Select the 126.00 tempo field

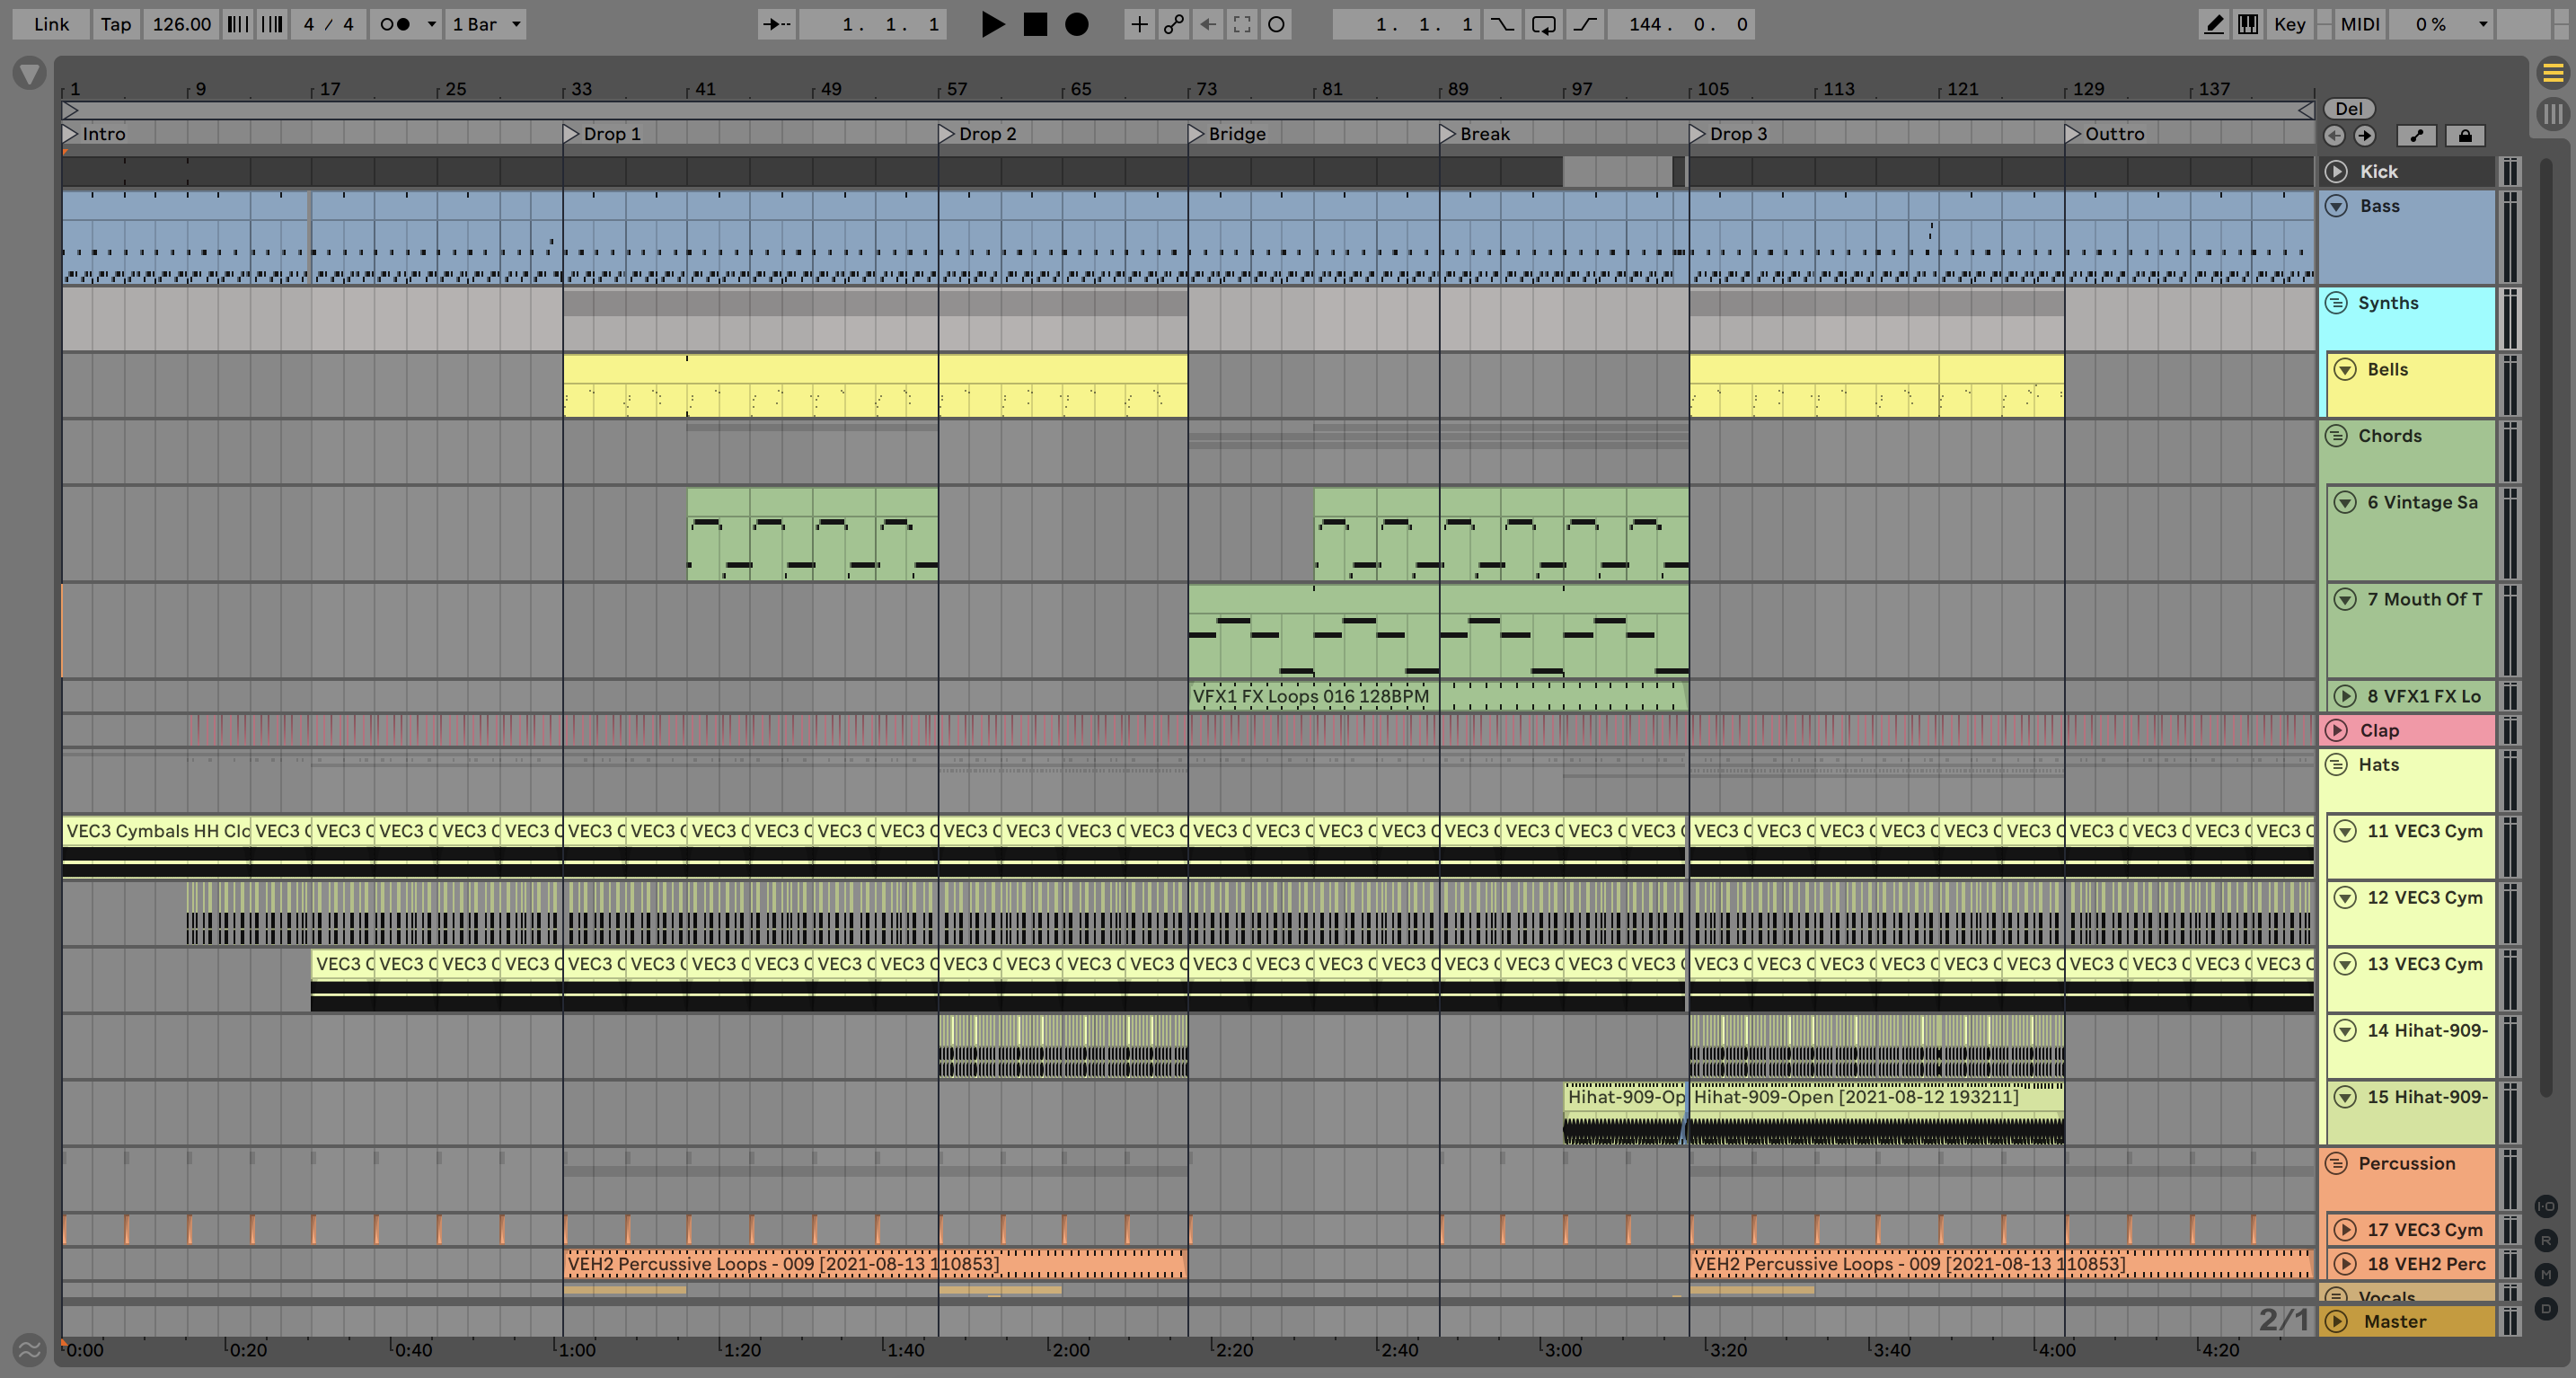[182, 24]
